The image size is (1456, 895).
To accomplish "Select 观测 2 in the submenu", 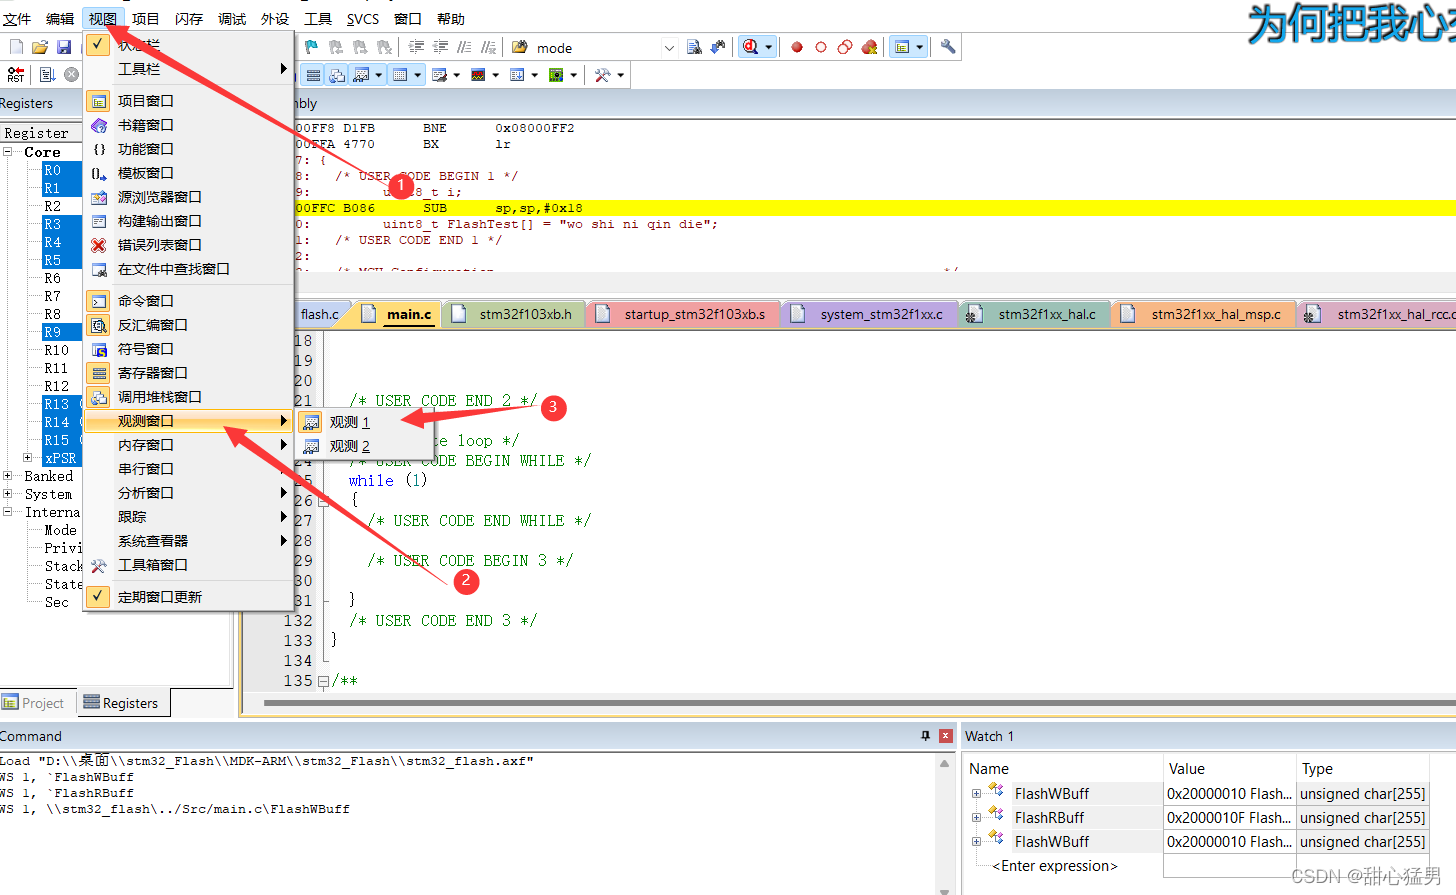I will [x=364, y=446].
